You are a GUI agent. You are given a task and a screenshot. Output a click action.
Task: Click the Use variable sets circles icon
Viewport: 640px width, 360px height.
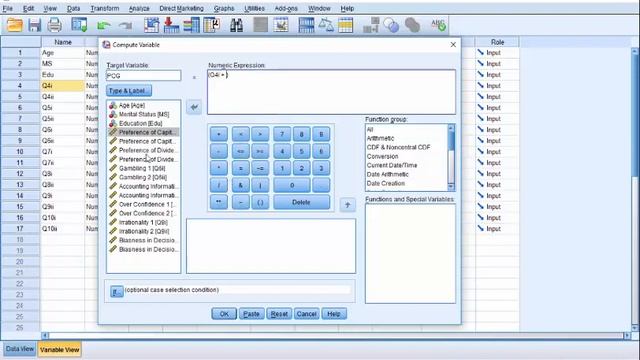pos(391,25)
